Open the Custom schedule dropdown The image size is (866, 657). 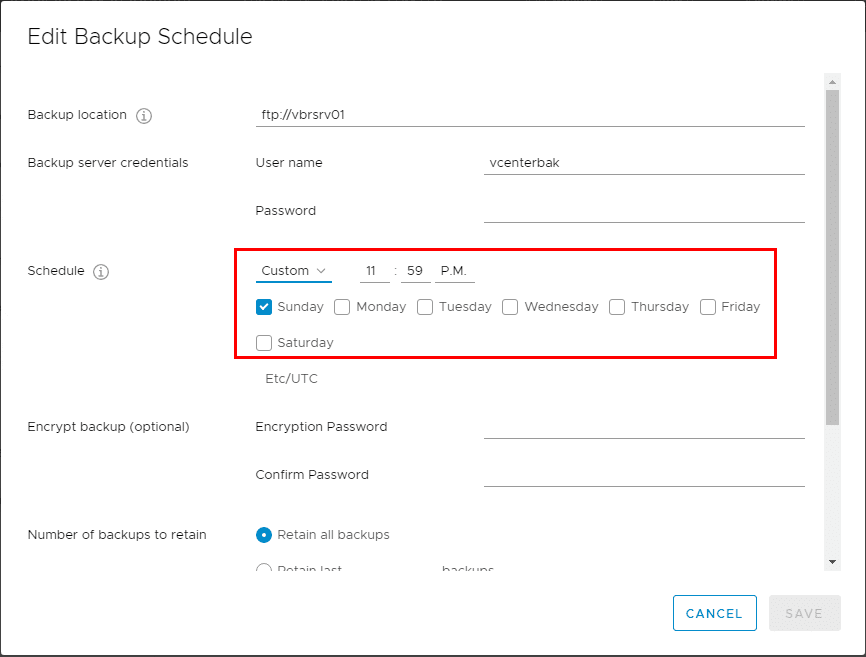click(x=293, y=271)
